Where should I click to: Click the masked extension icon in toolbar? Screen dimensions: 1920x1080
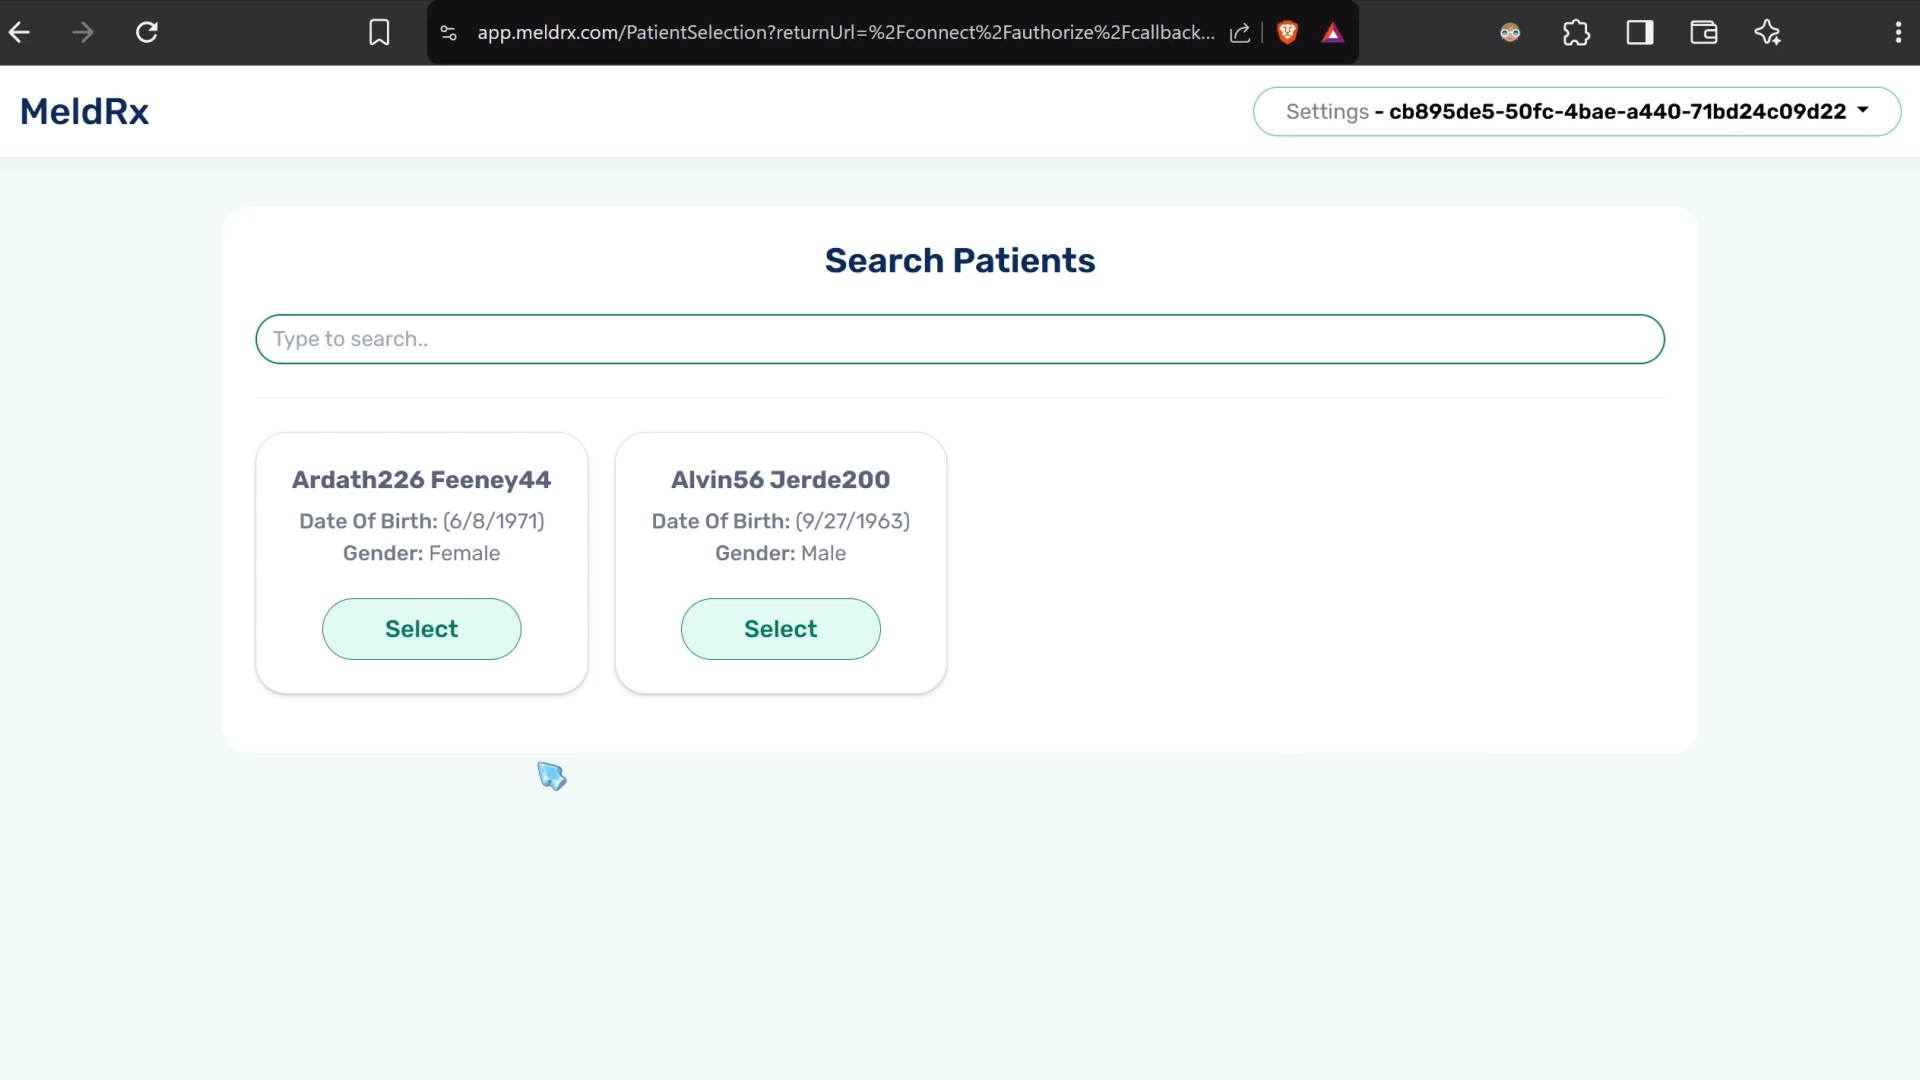[1510, 33]
